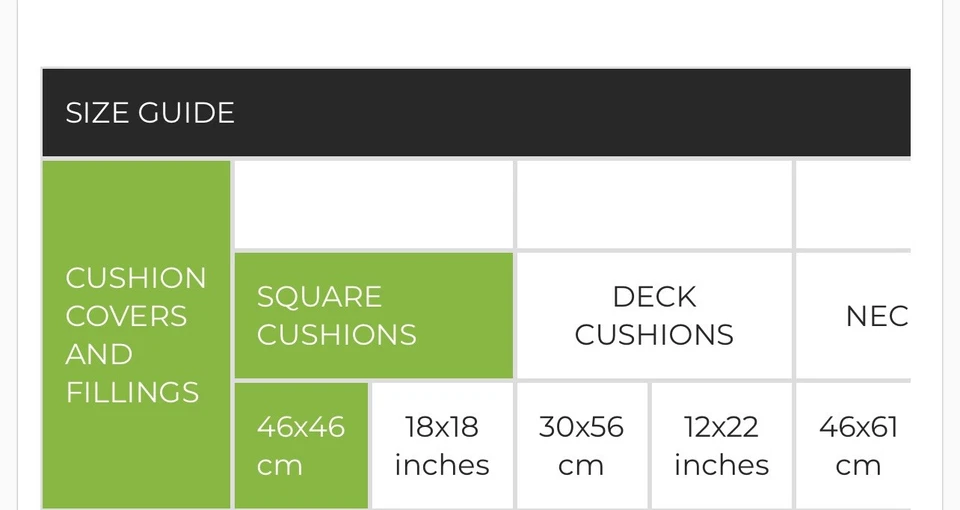
Task: Click the 46x61 cm size cell
Action: 858,445
